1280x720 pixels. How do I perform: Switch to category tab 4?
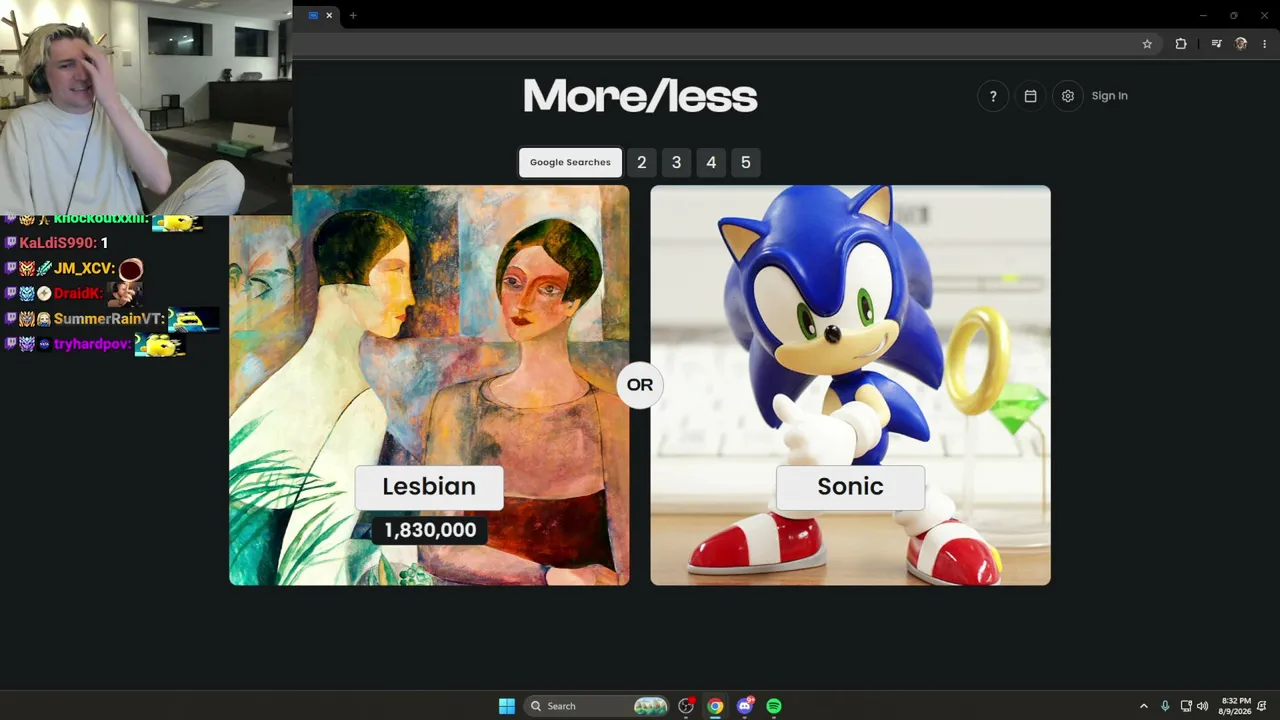tap(711, 162)
